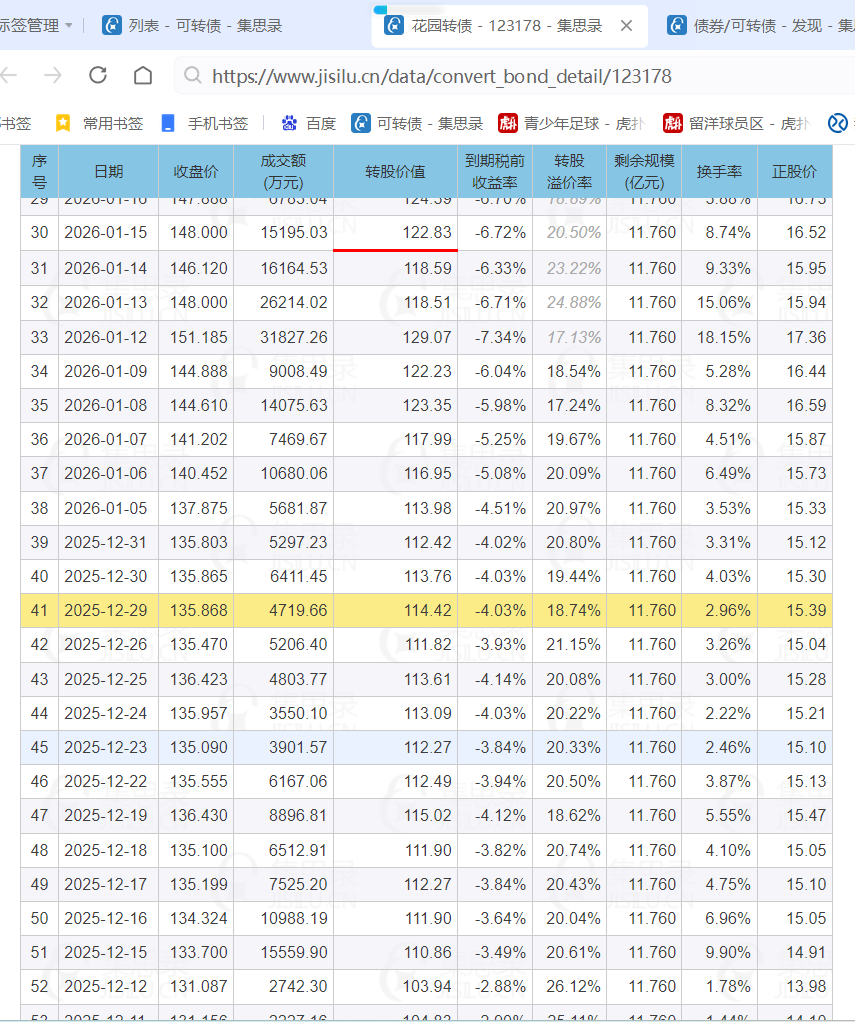Open the 百度 bookmark

pyautogui.click(x=309, y=123)
